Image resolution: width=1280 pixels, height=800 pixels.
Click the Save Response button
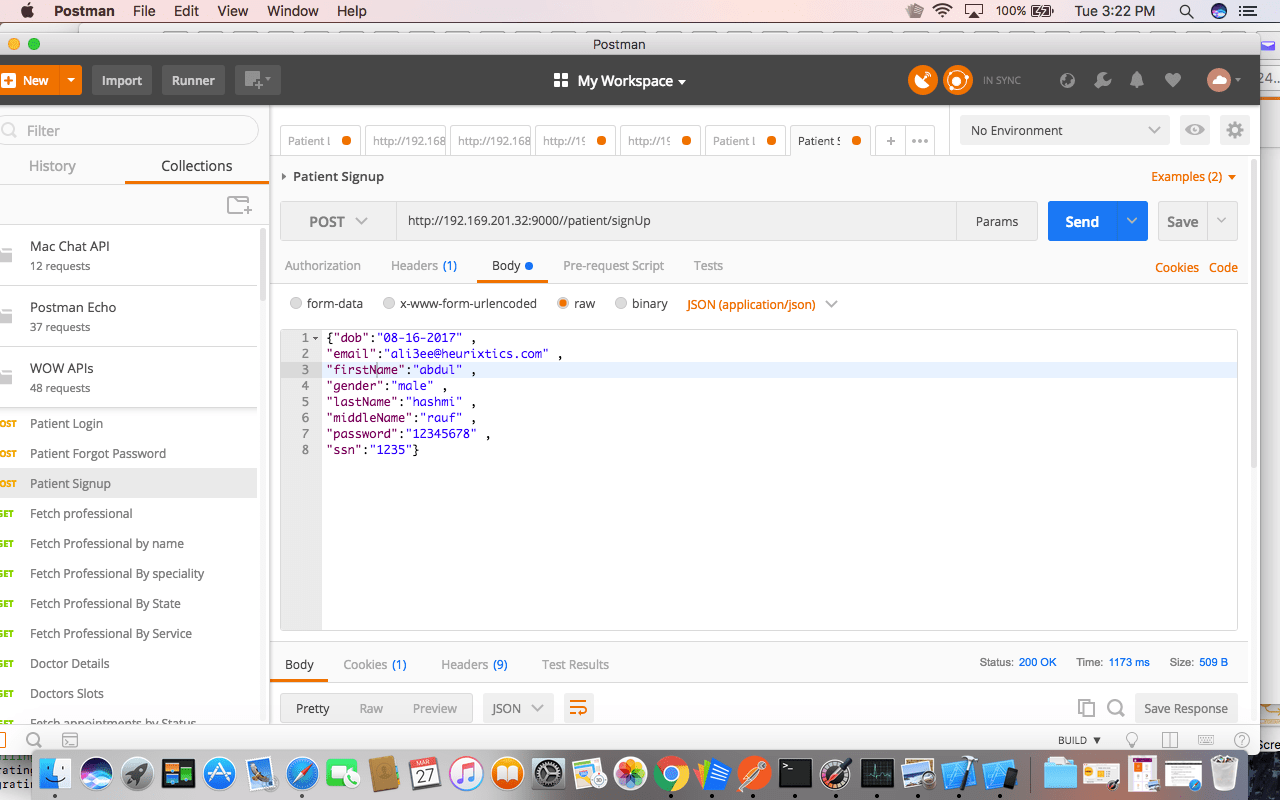[x=1186, y=708]
